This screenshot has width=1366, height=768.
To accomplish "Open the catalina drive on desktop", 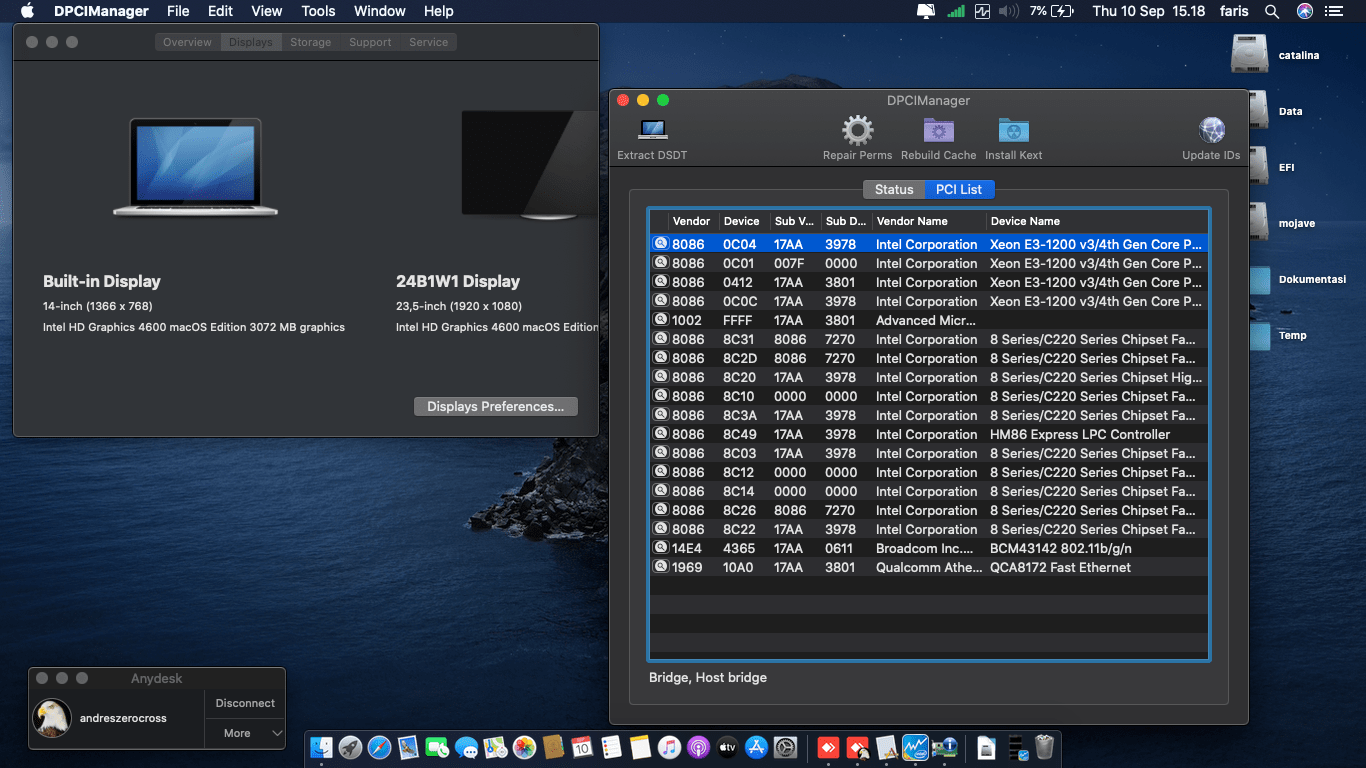I will pyautogui.click(x=1250, y=55).
